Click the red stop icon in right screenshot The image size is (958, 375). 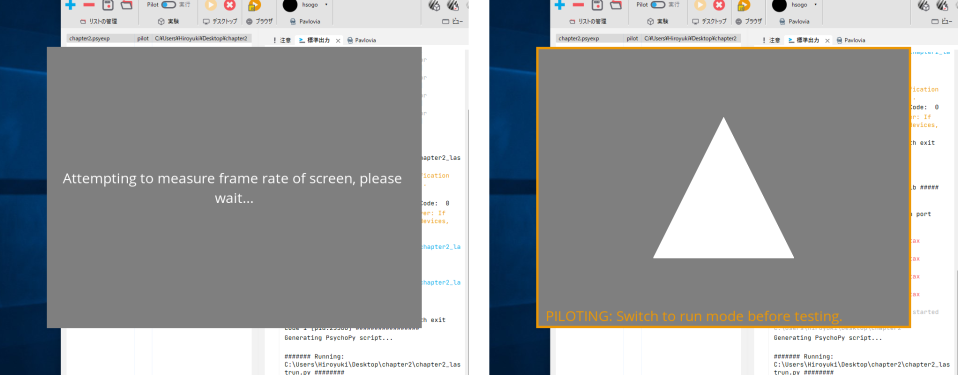click(719, 5)
